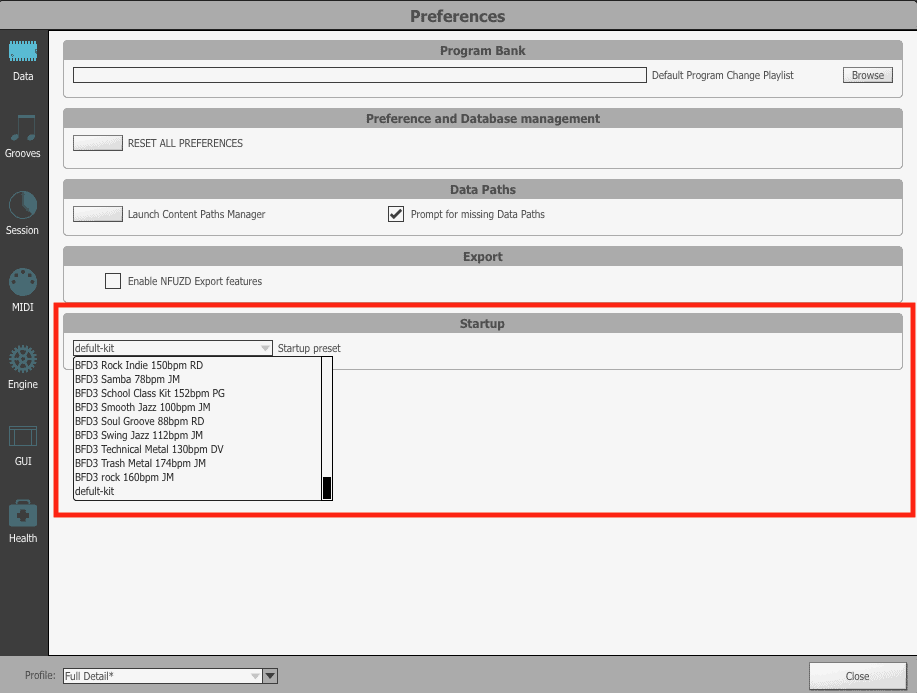Enable NFUZD Export features checkbox

[x=113, y=281]
